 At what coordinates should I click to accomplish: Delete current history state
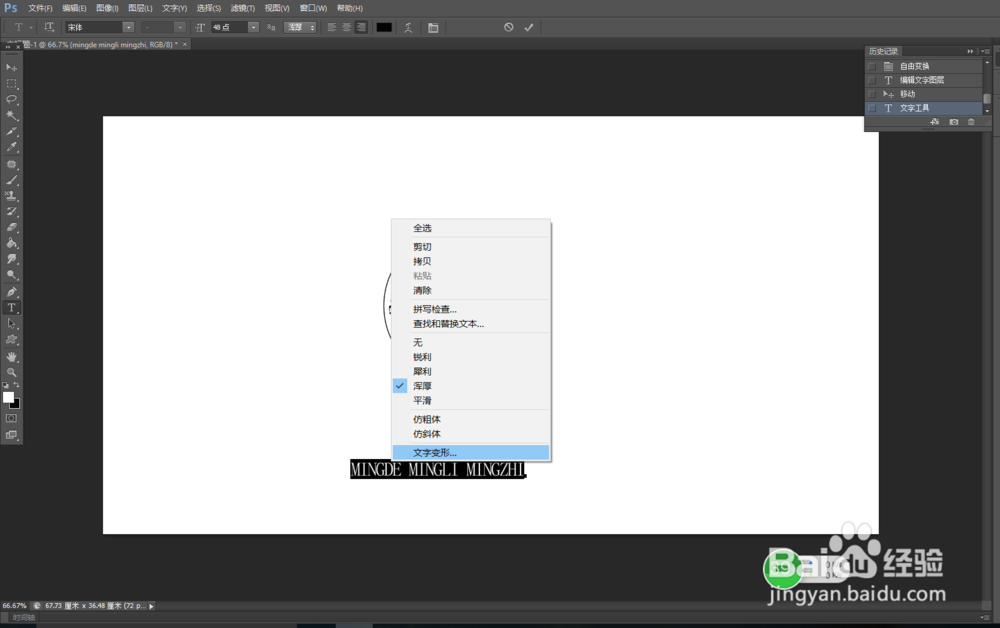point(971,122)
